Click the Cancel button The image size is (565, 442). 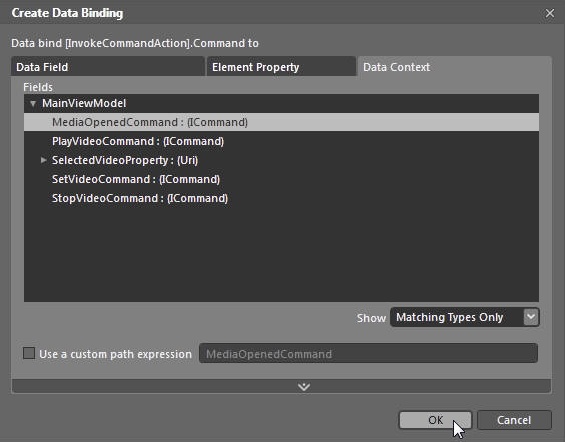(x=514, y=420)
